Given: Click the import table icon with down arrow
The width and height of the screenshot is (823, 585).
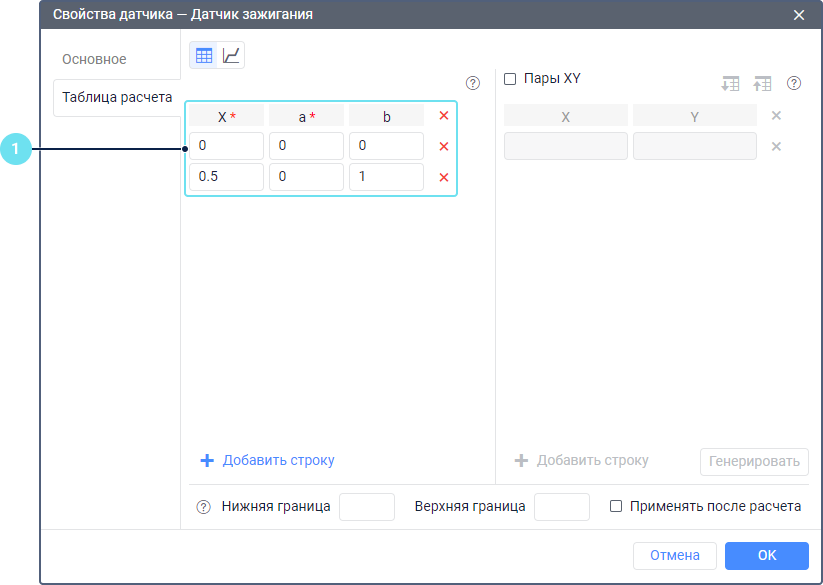Looking at the screenshot, I should click(731, 84).
